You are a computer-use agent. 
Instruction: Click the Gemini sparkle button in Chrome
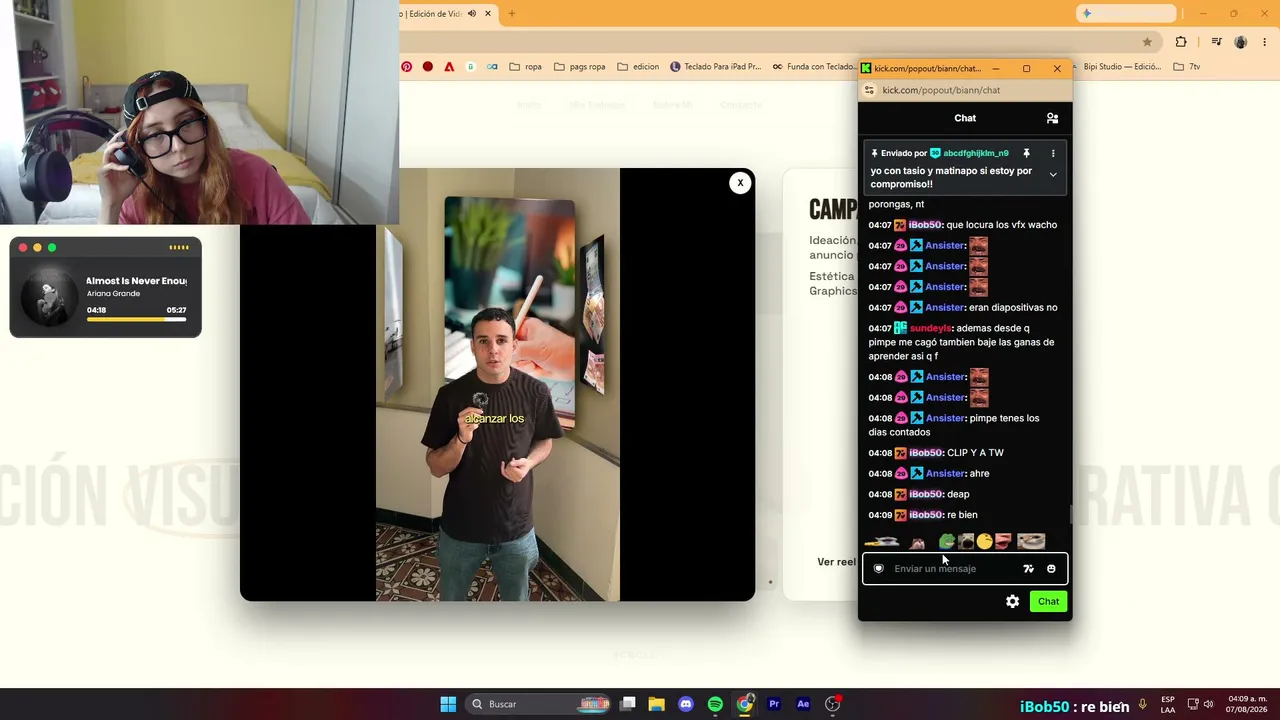pos(1127,13)
